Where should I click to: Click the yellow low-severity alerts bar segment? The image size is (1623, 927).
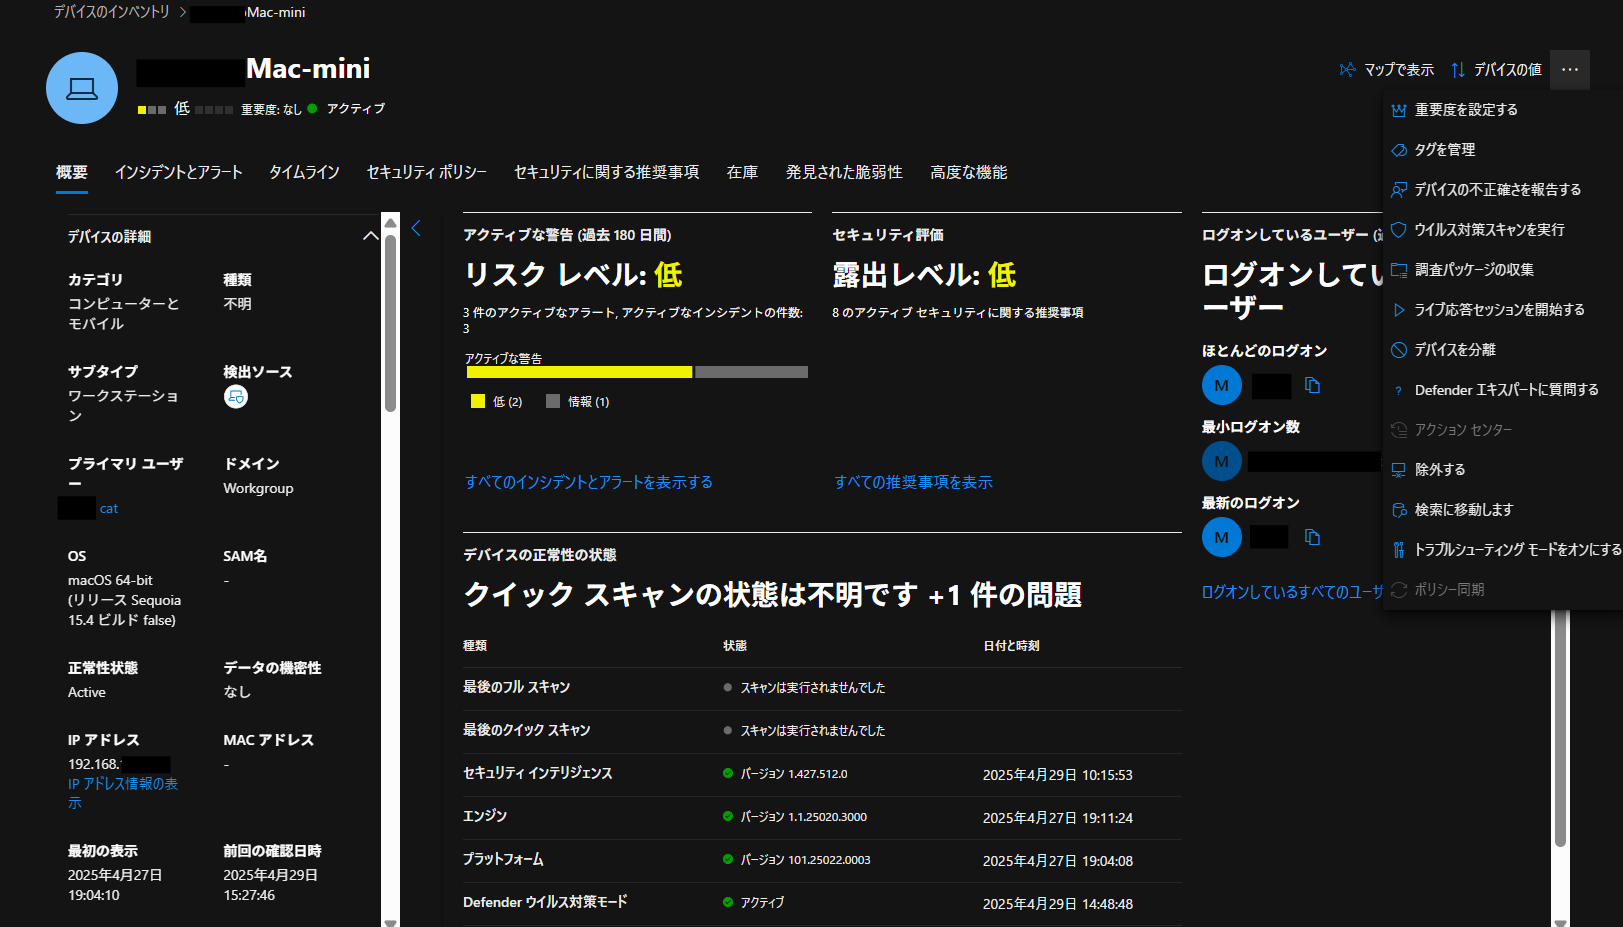pos(579,372)
